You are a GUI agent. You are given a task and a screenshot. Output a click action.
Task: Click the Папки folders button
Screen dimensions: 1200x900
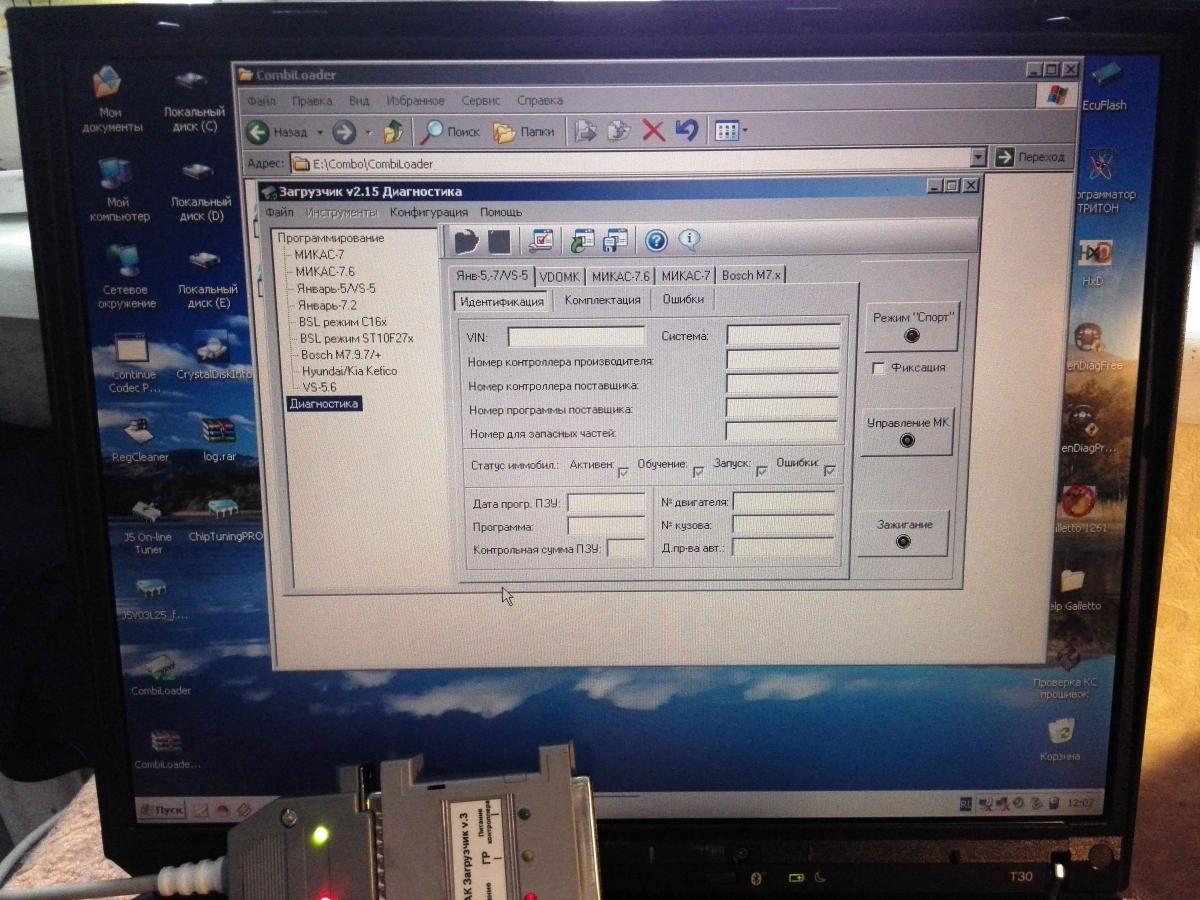[x=524, y=131]
